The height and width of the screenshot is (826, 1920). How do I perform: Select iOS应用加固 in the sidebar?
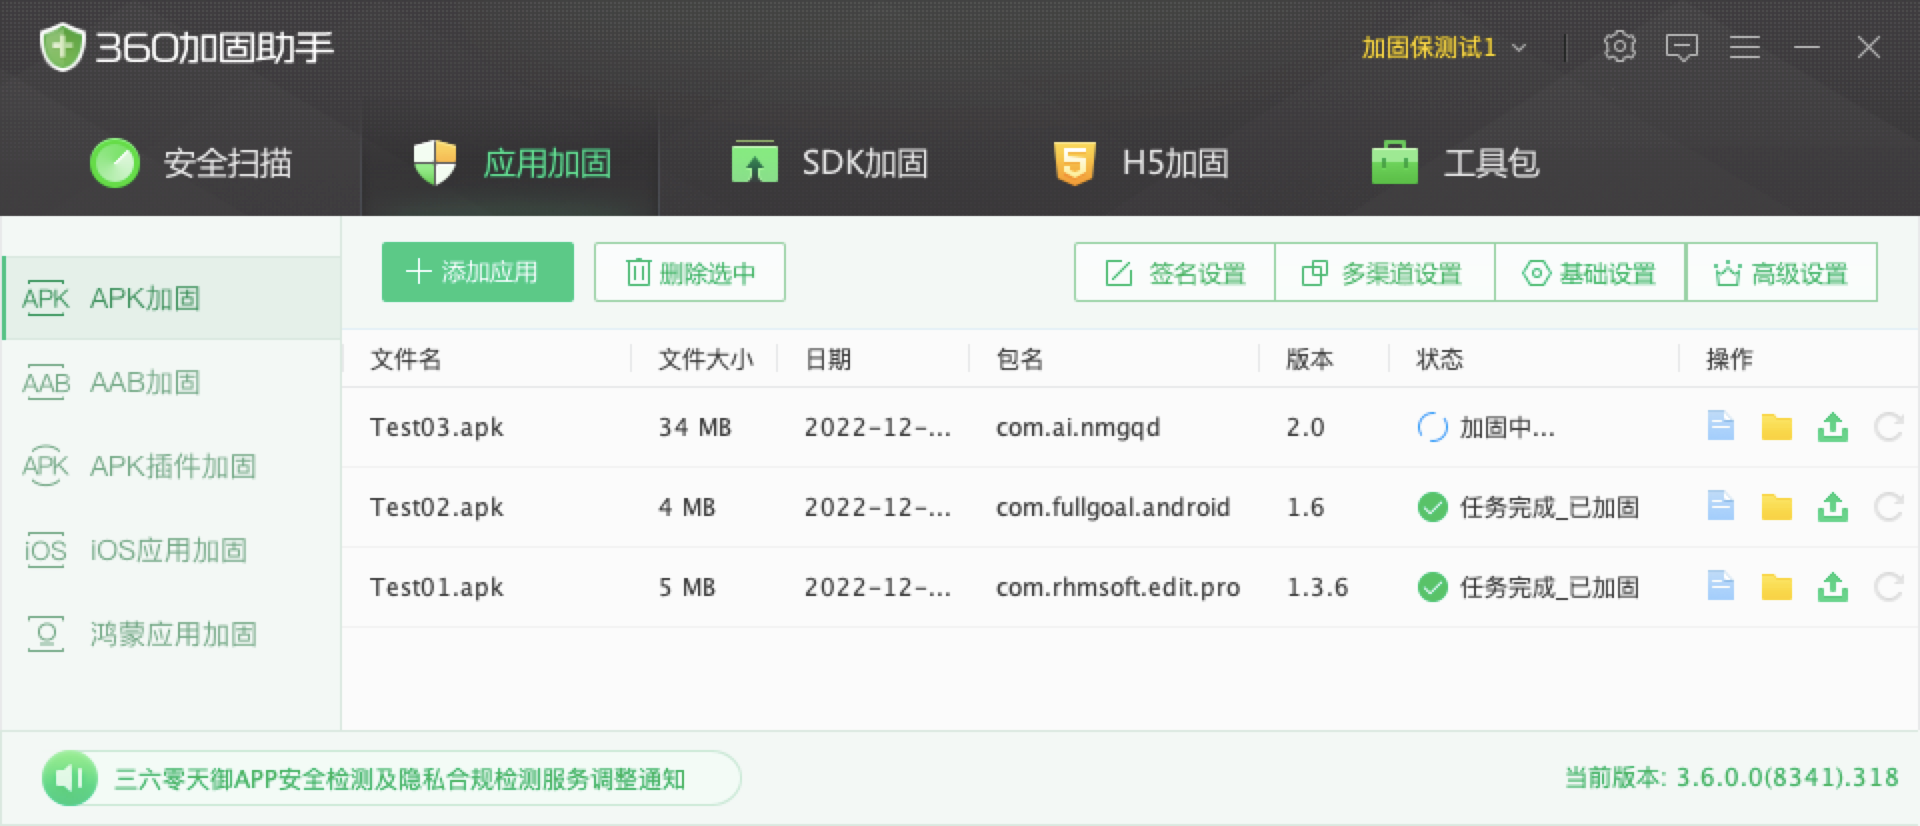click(x=172, y=550)
